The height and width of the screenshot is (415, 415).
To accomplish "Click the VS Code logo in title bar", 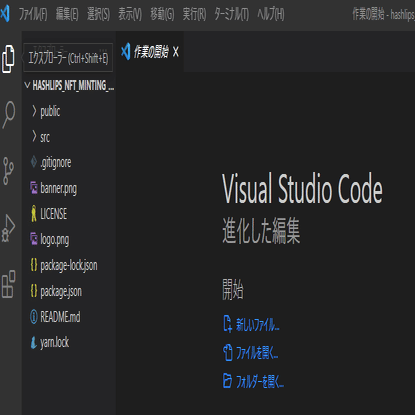I will [5, 14].
